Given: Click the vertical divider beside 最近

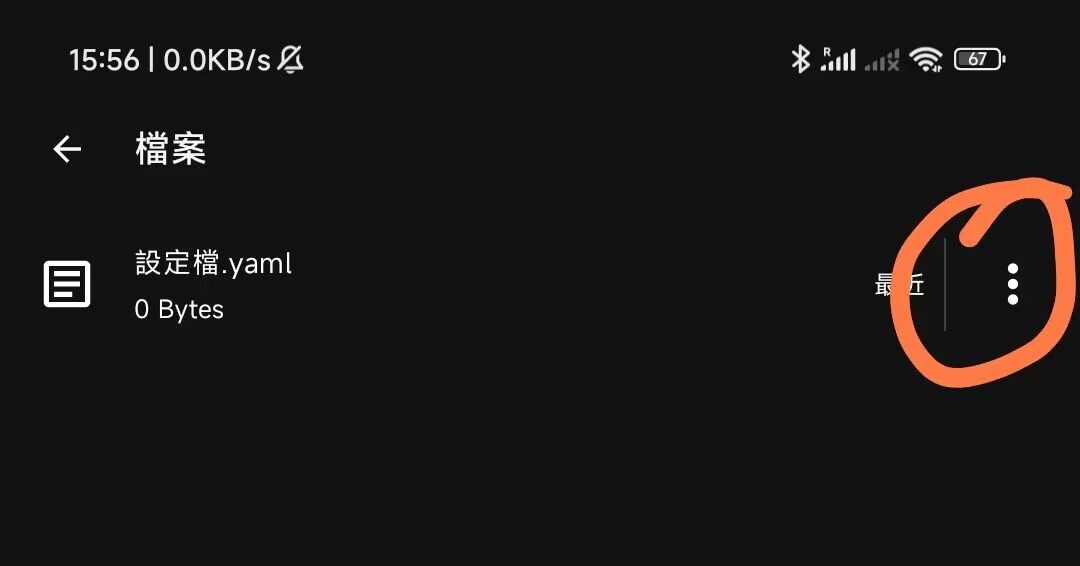Looking at the screenshot, I should click(x=945, y=285).
